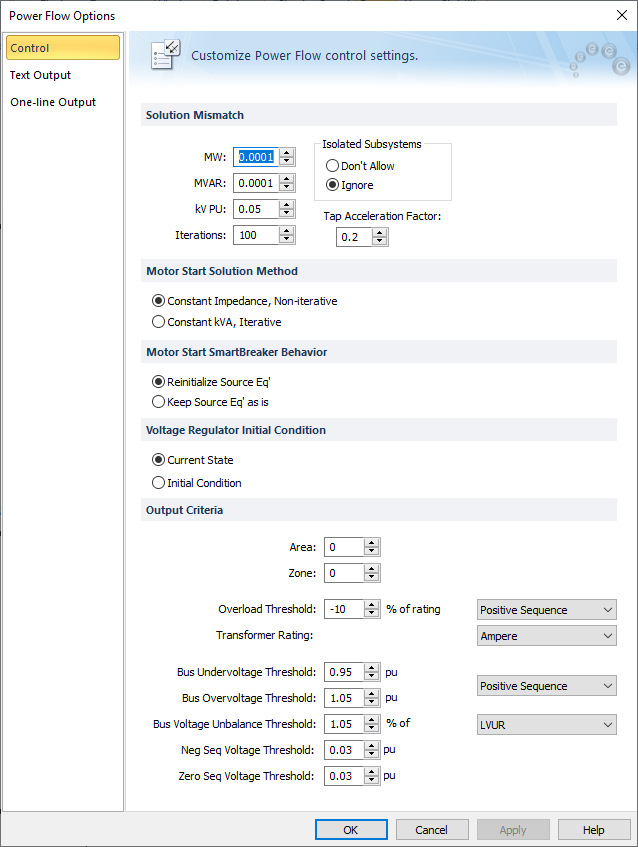Select Keep Source Eq' as is
Screen dimensions: 638x847
[x=158, y=402]
